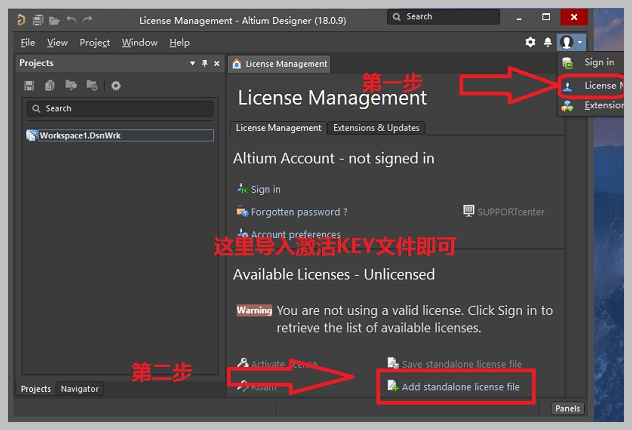Click the user account avatar icon
The height and width of the screenshot is (430, 632).
point(567,42)
